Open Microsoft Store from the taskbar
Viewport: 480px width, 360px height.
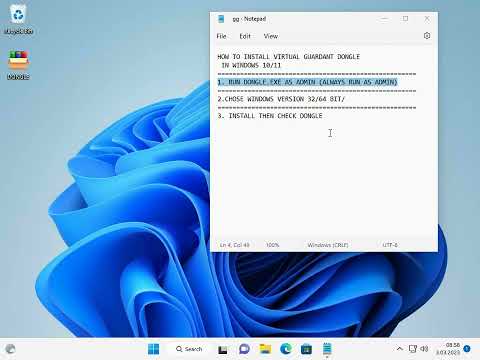(306, 349)
